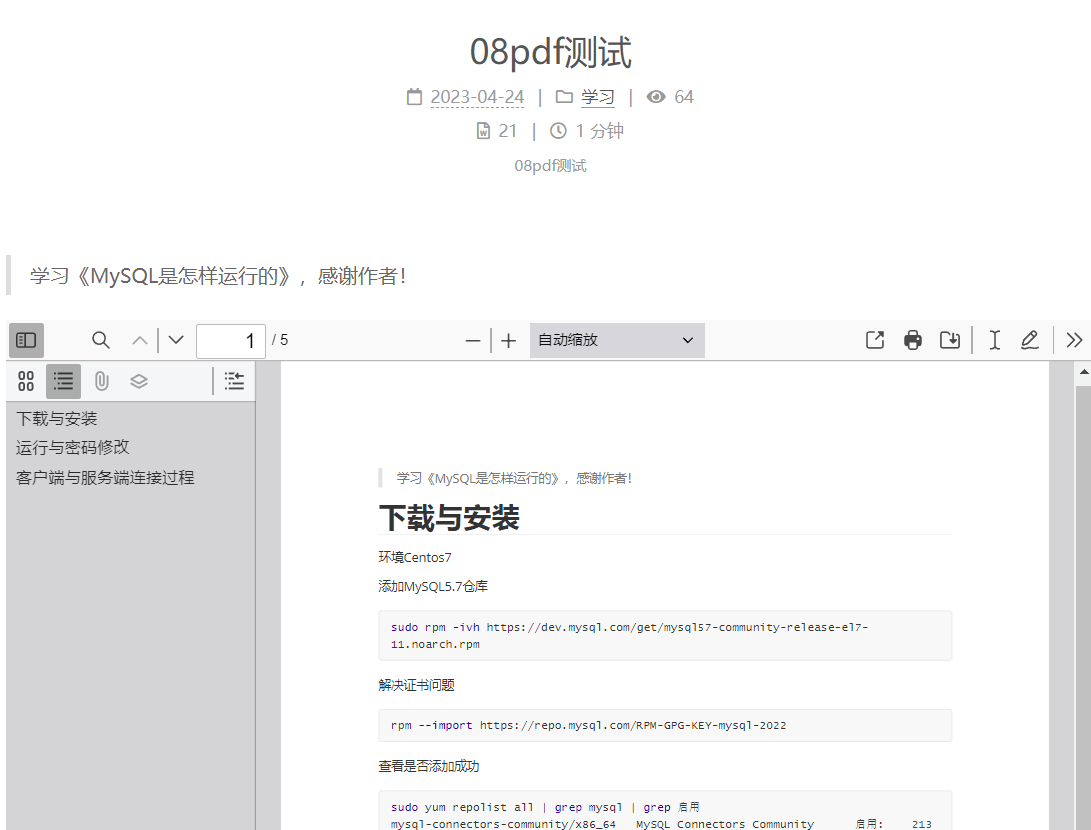1091x830 pixels.
Task: Open the 学习 category link
Action: click(x=598, y=97)
